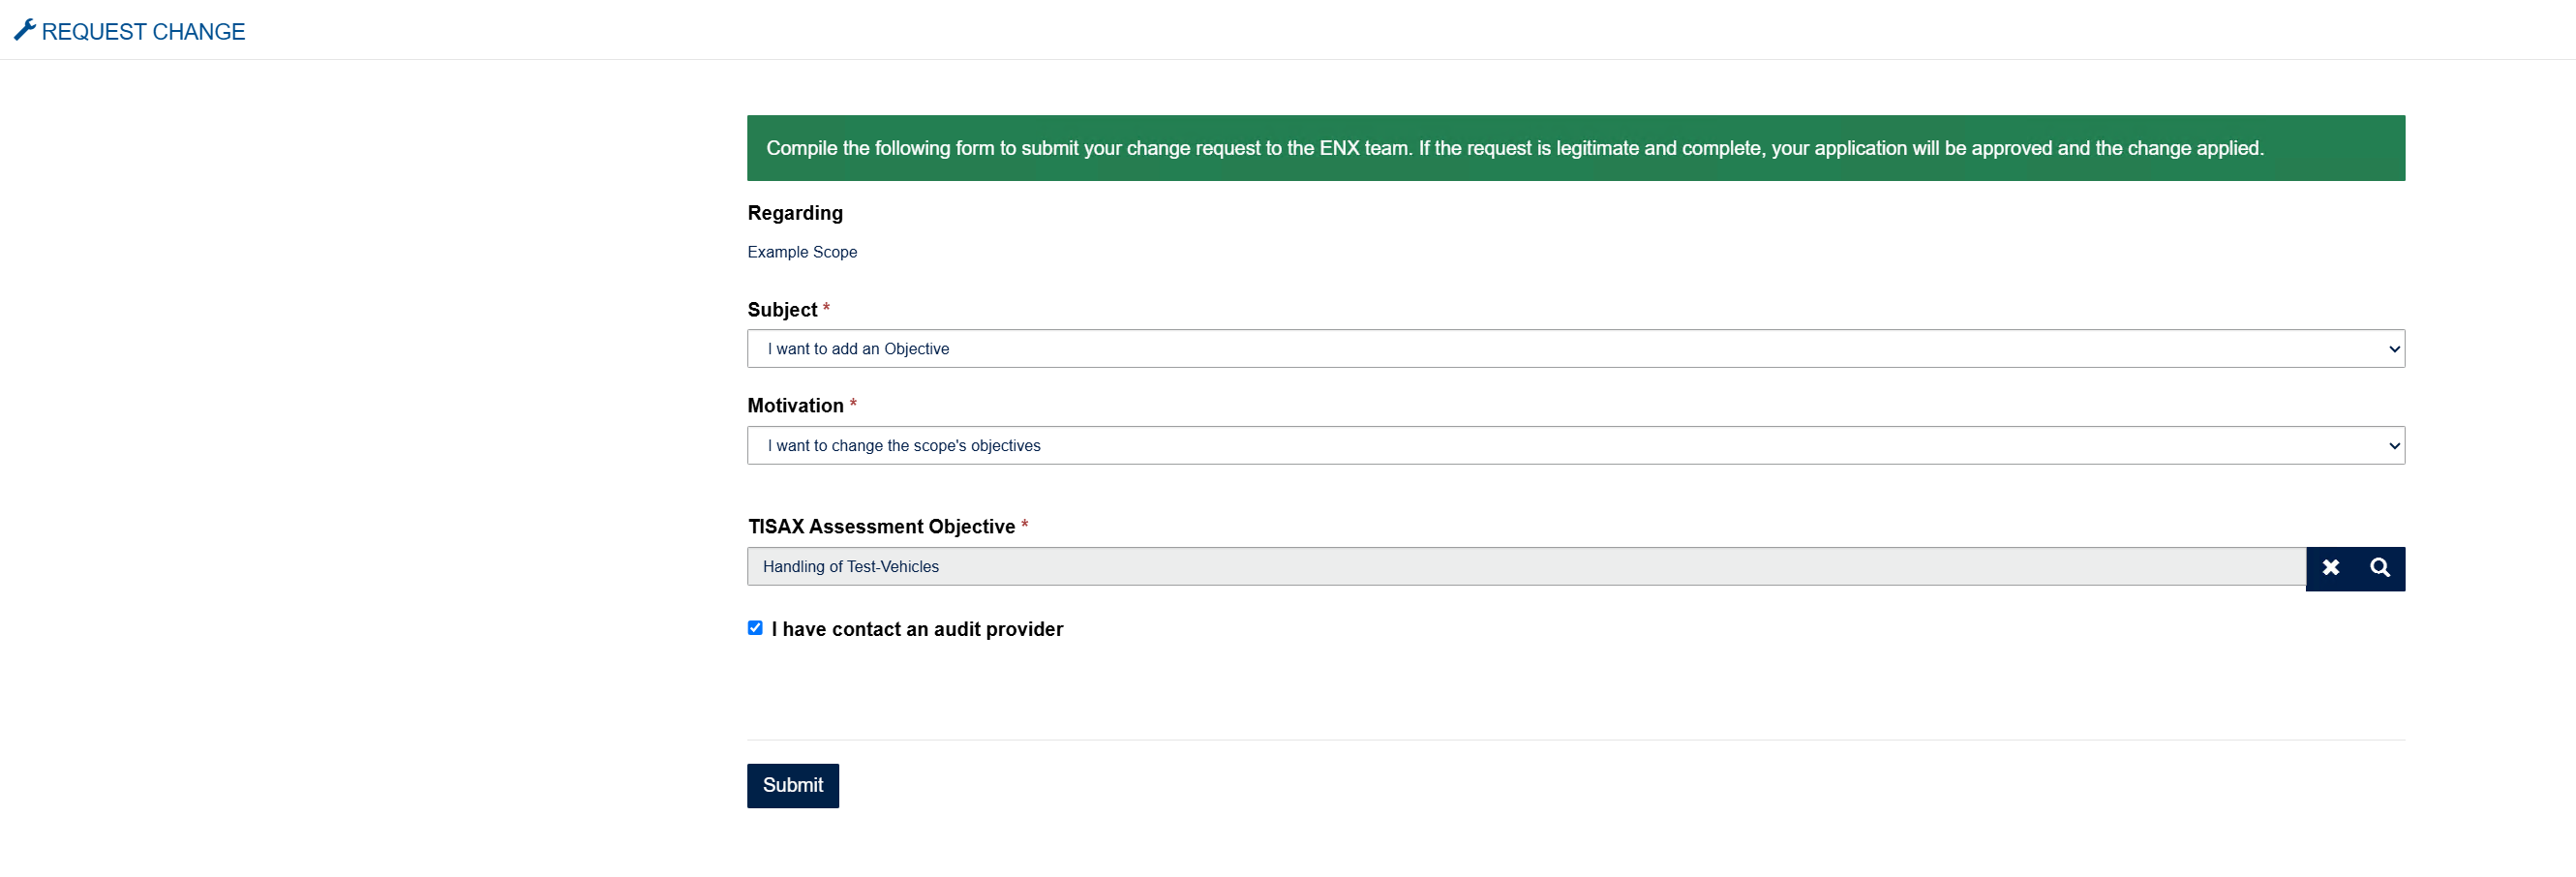Click the green instruction banner
The width and height of the screenshot is (2576, 877).
[x=1575, y=148]
